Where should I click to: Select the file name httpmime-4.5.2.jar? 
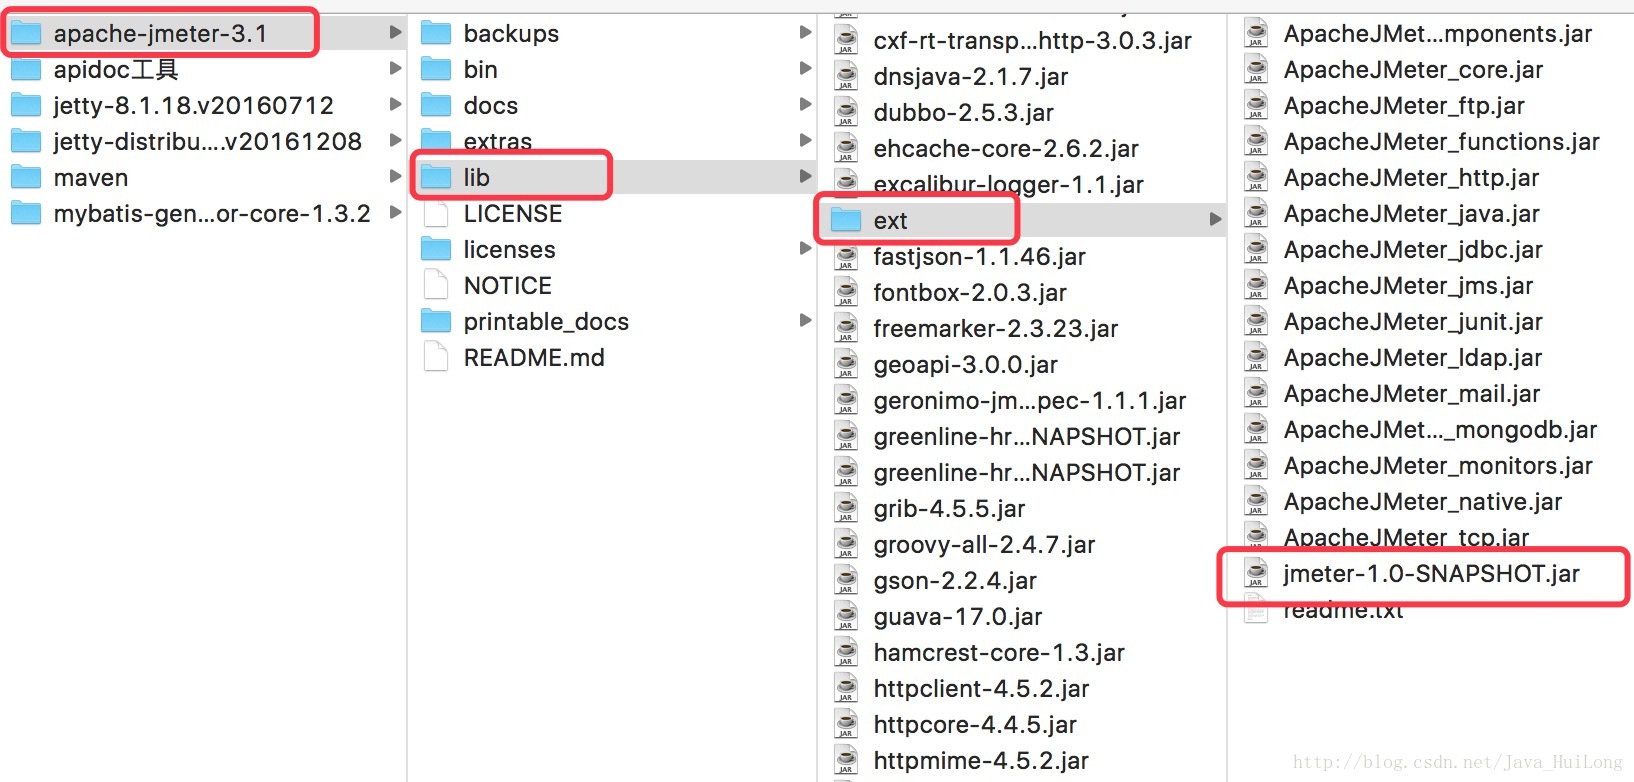981,761
